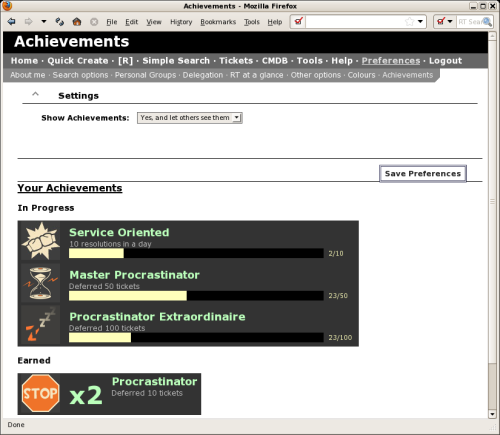This screenshot has width=500, height=435.
Task: Focus the URL address field
Action: pos(354,22)
